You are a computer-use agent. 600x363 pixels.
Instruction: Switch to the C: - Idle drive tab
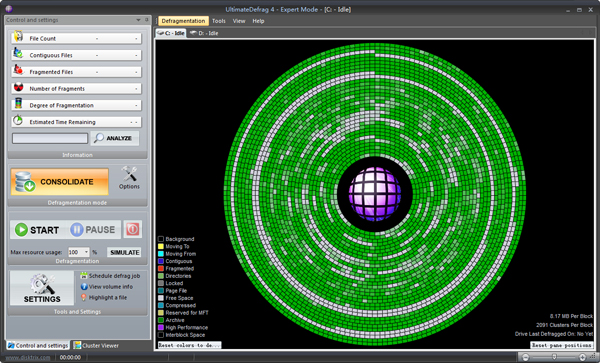(x=171, y=33)
